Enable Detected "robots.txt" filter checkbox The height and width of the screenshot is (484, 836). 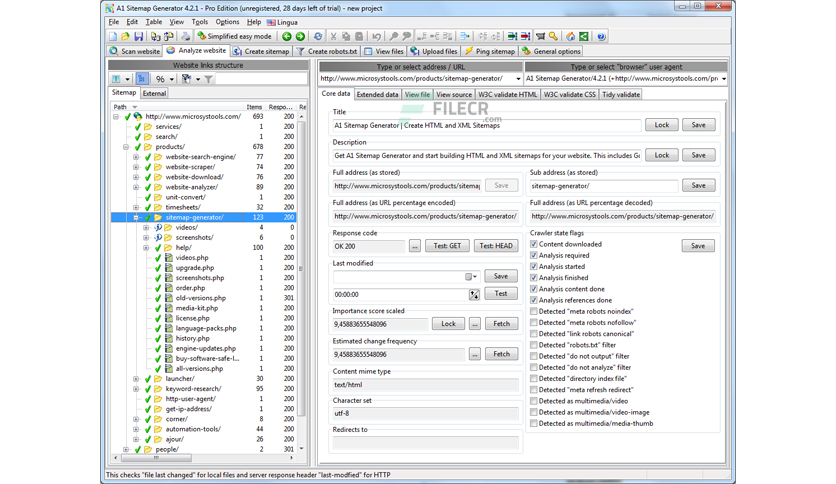point(534,345)
